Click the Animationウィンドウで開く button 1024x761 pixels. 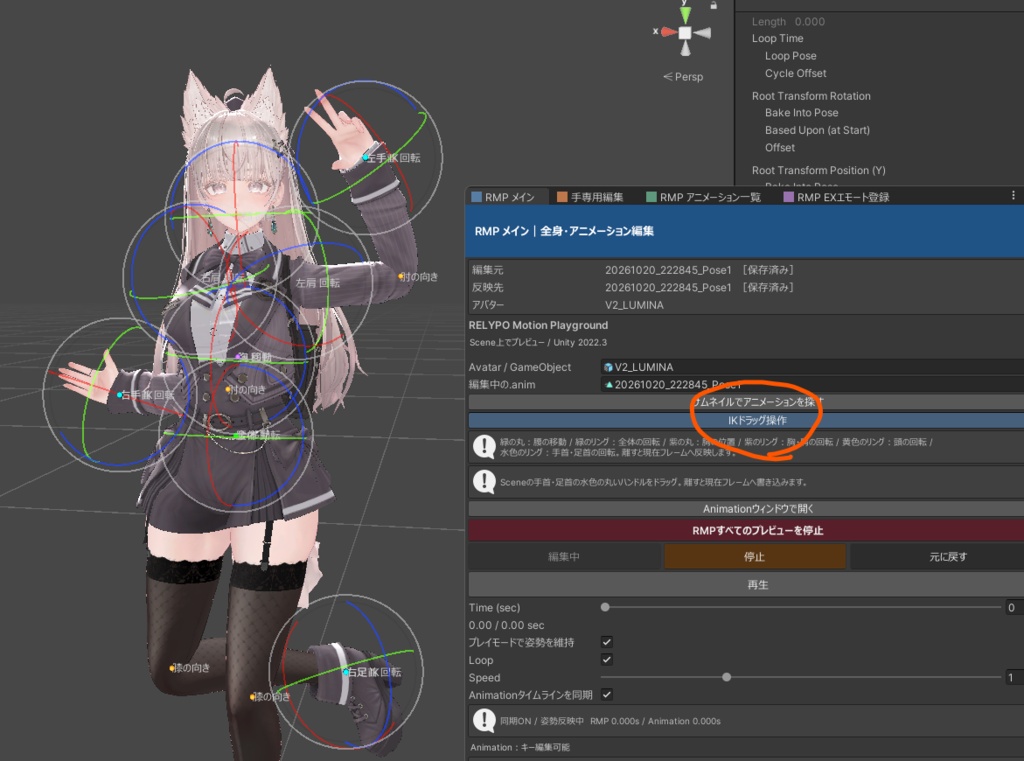pos(746,509)
